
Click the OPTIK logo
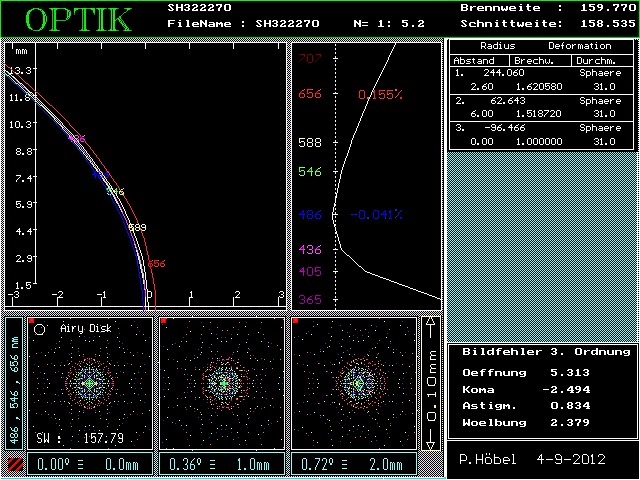pos(78,18)
